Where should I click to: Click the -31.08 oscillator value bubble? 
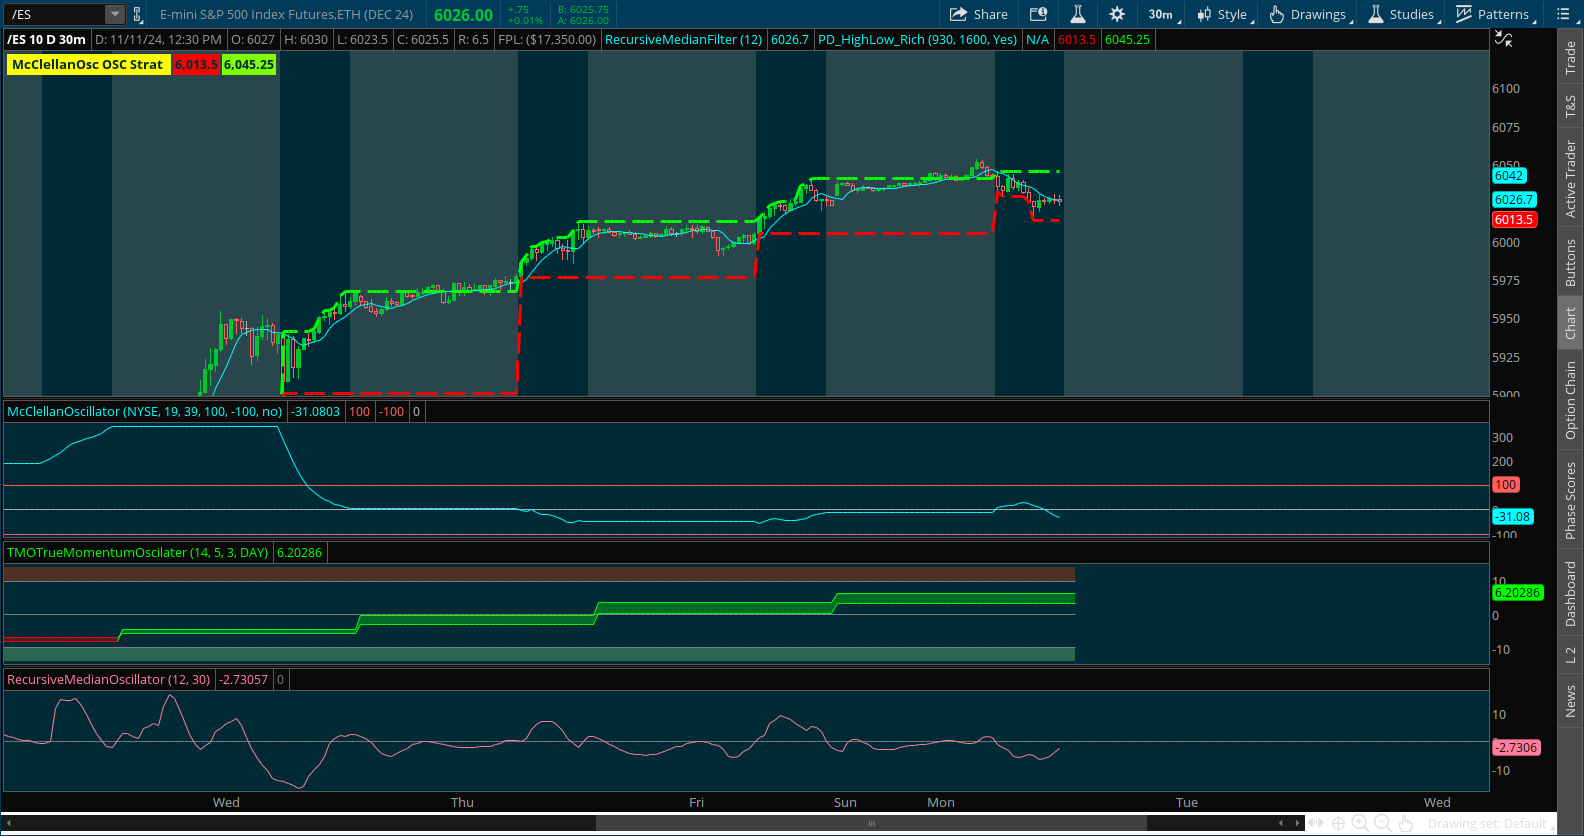pos(1512,517)
